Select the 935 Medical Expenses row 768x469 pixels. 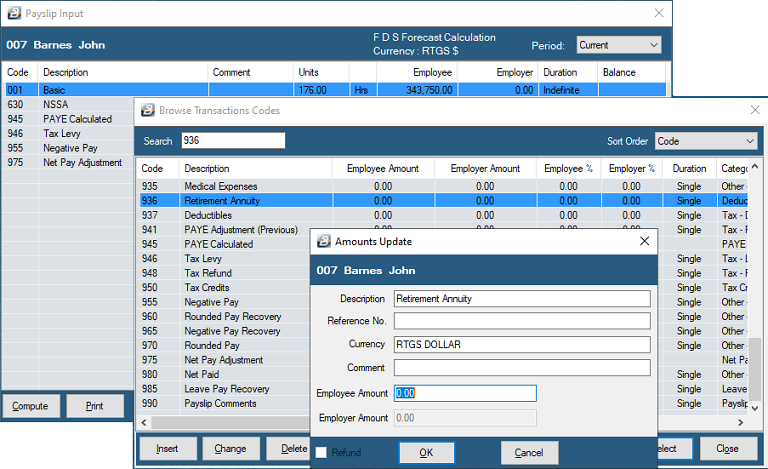click(444, 186)
